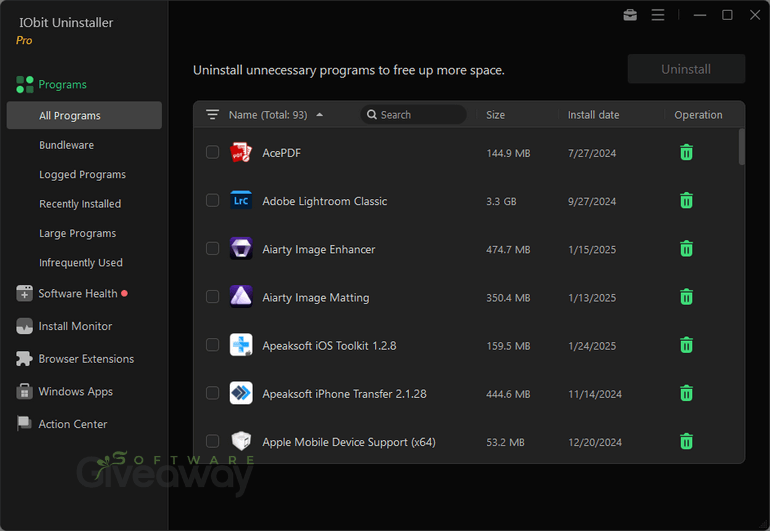Click trash icon for Apeaksoft iOS Toolkit
The width and height of the screenshot is (770, 531).
(687, 345)
